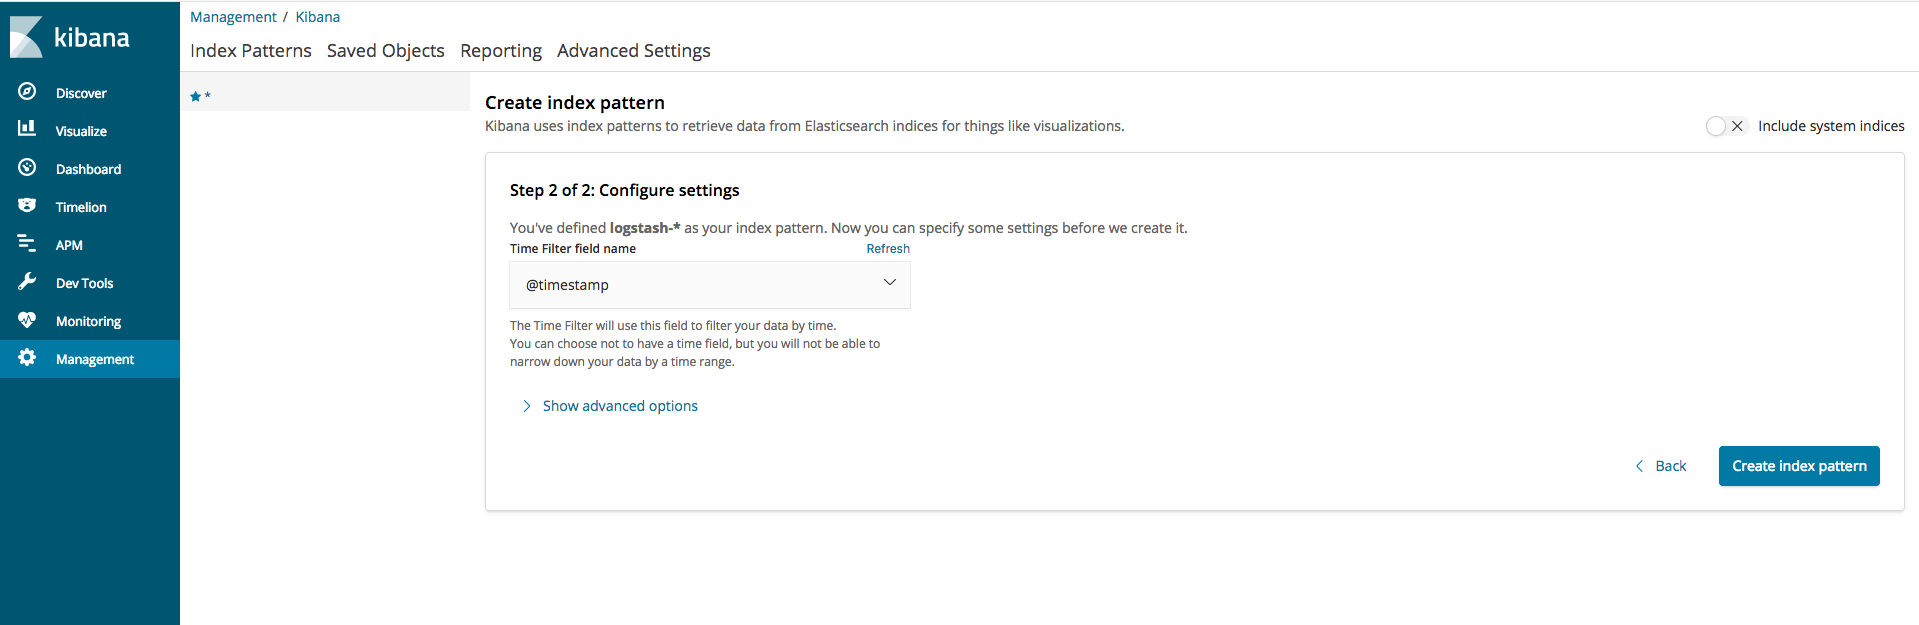Click the Refresh link
This screenshot has width=1919, height=625.
(x=888, y=249)
